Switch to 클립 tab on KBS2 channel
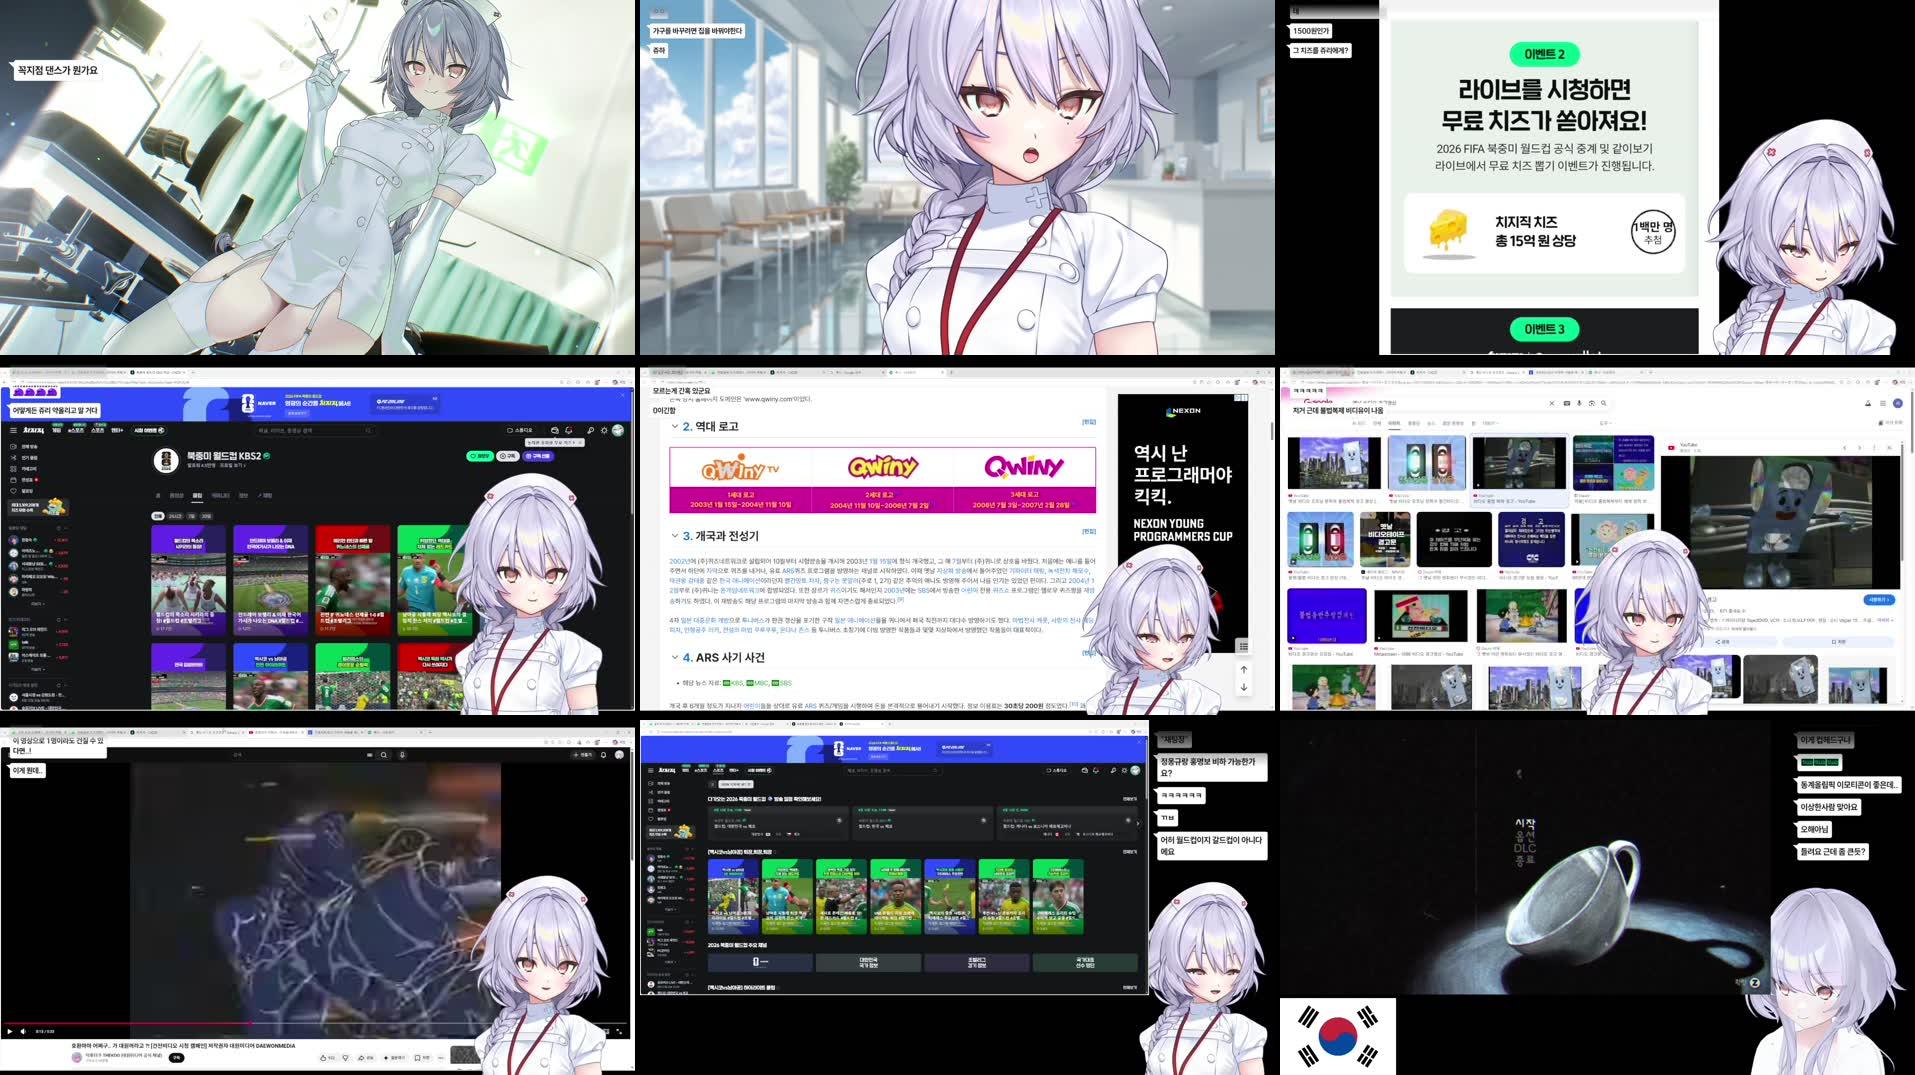The width and height of the screenshot is (1915, 1075). [x=197, y=495]
